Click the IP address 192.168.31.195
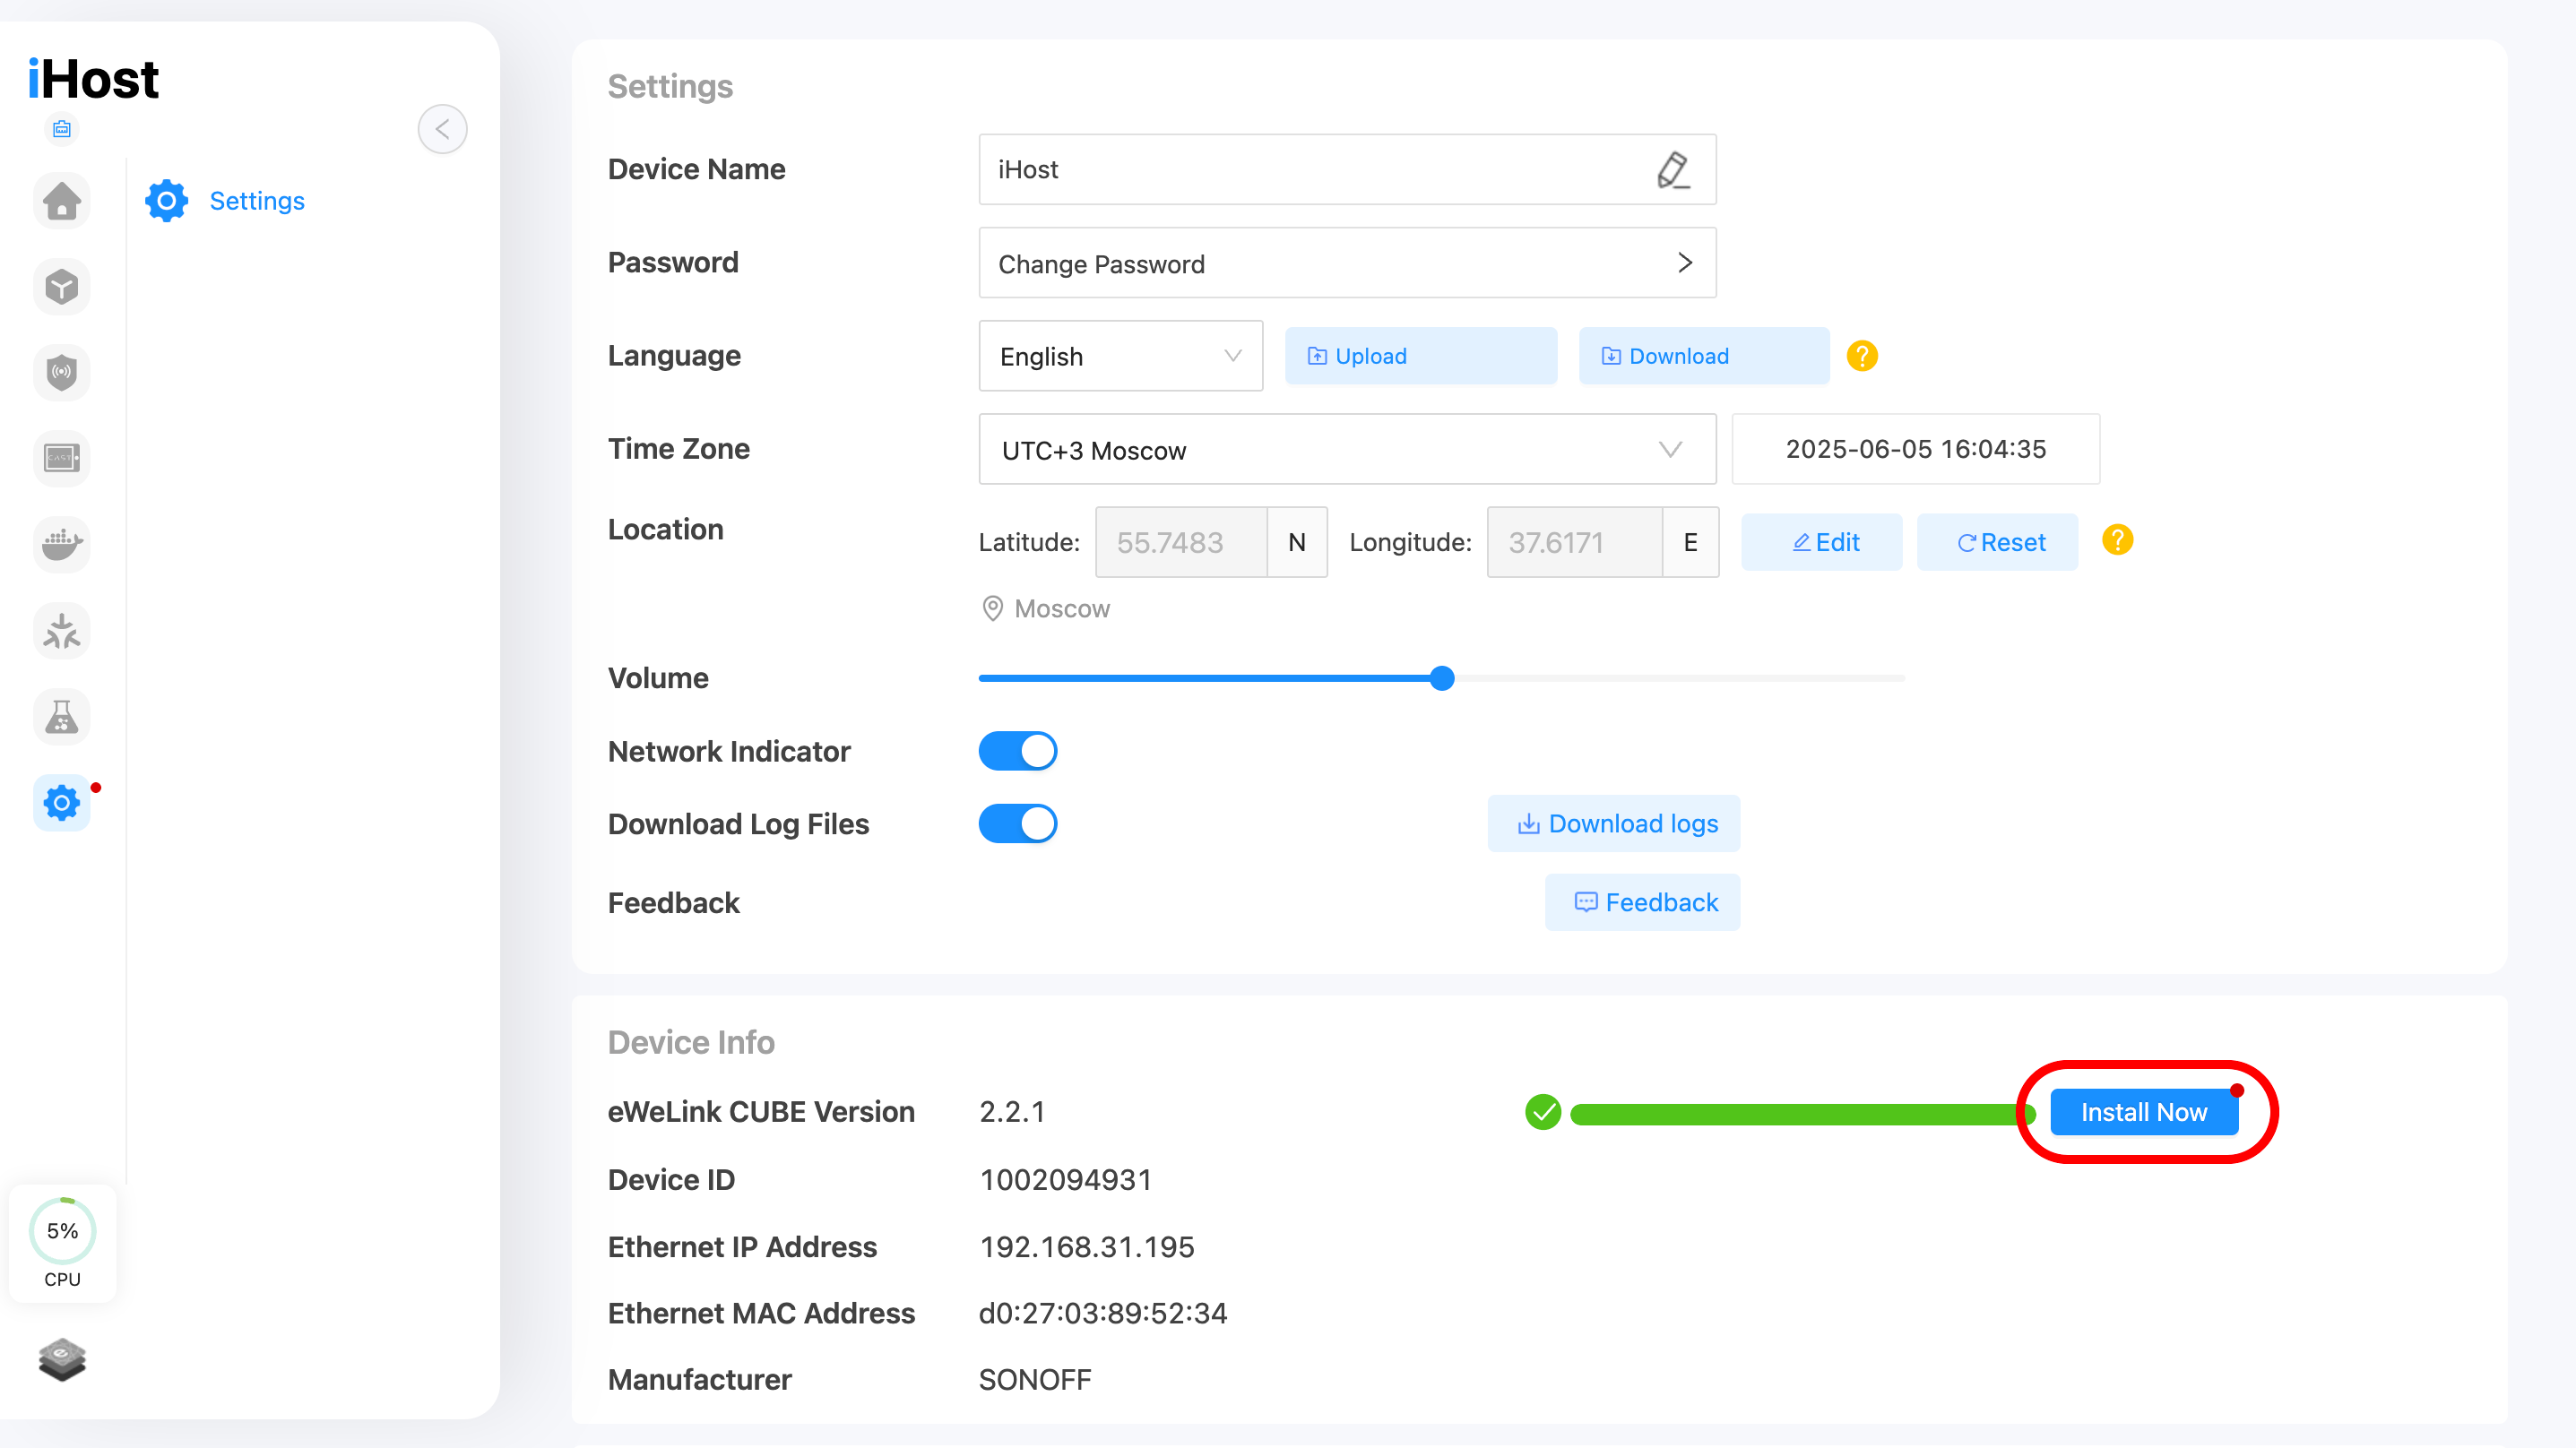 tap(1086, 1248)
